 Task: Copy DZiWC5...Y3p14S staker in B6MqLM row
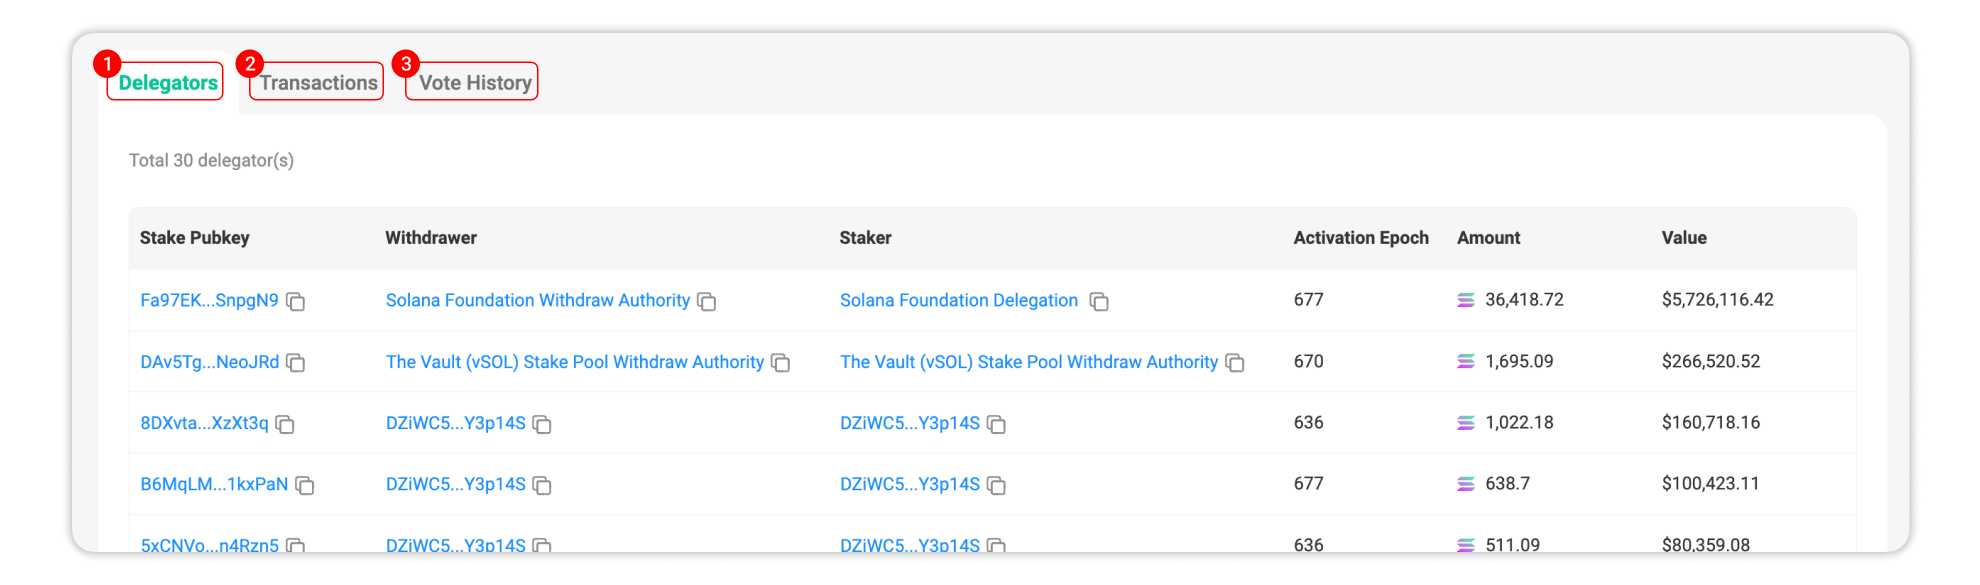996,485
